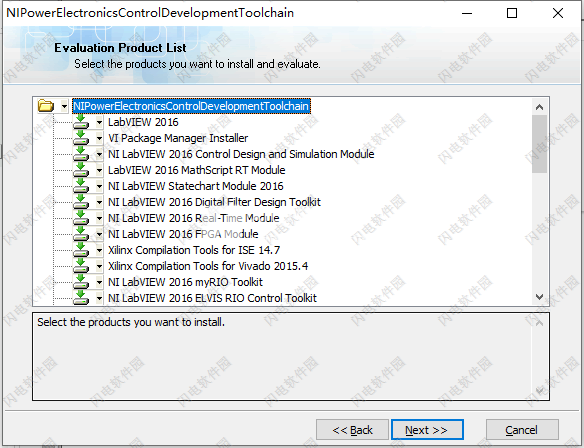Open dropdown arrow for Xilinx Vivado 2015.4 tools
The width and height of the screenshot is (584, 448).
pyautogui.click(x=99, y=266)
